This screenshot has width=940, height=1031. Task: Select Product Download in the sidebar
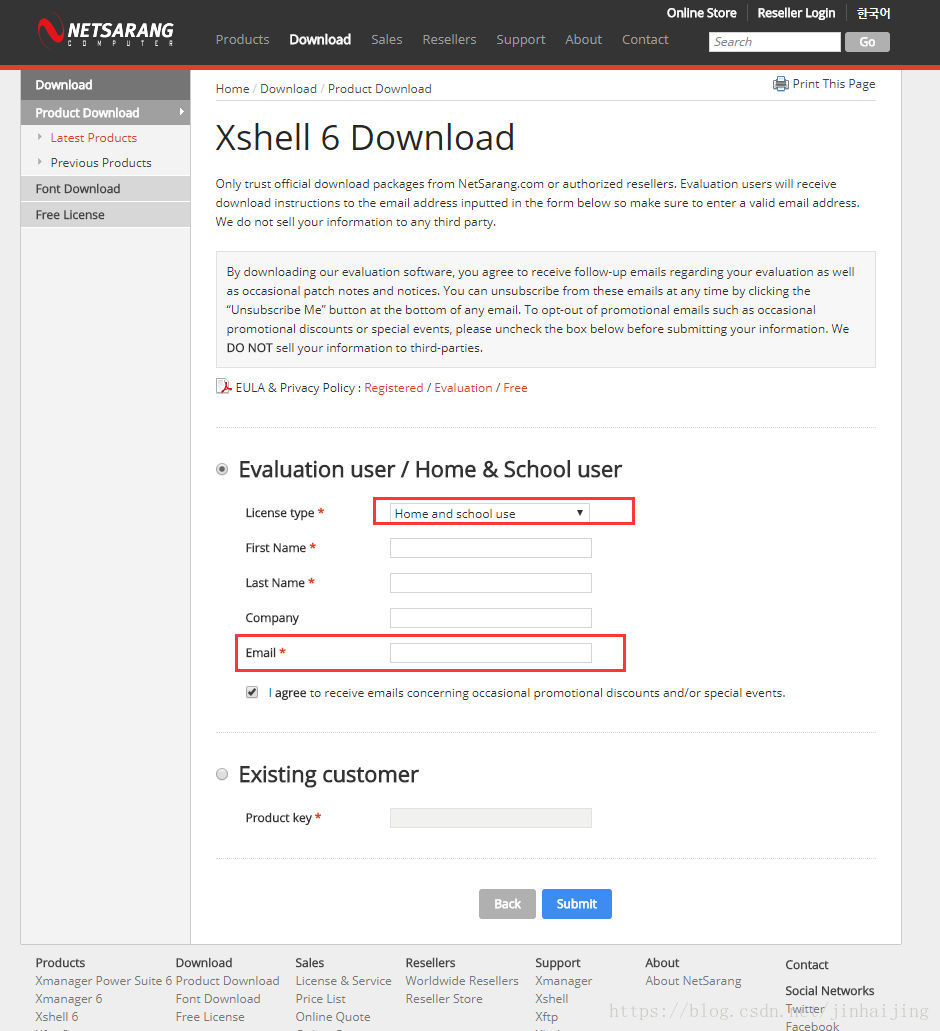(x=105, y=112)
